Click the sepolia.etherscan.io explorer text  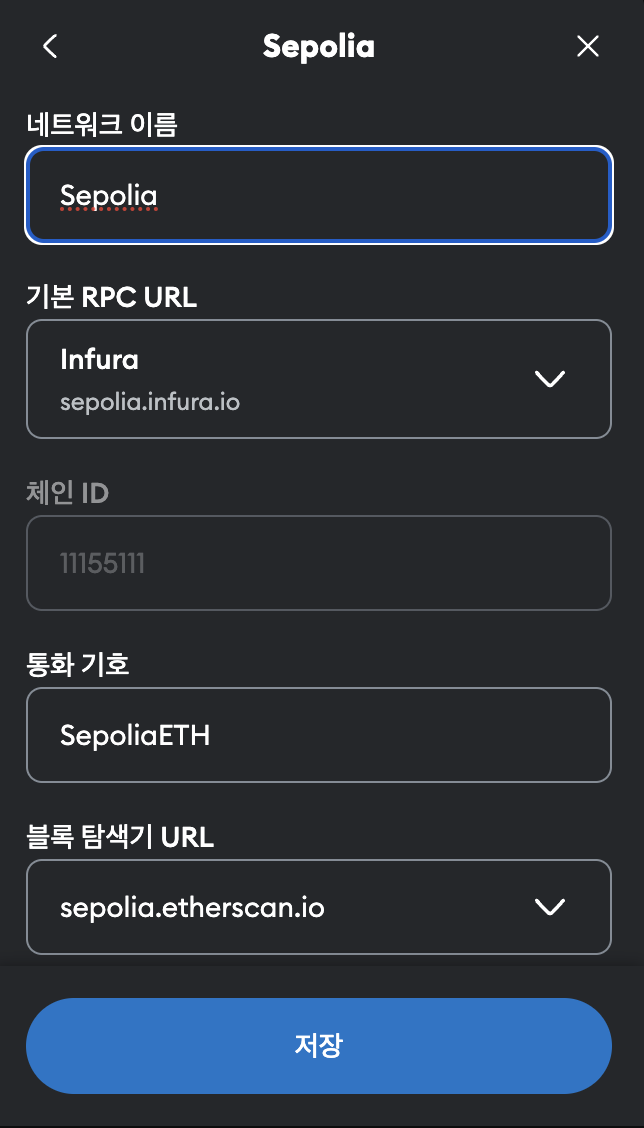coord(192,907)
